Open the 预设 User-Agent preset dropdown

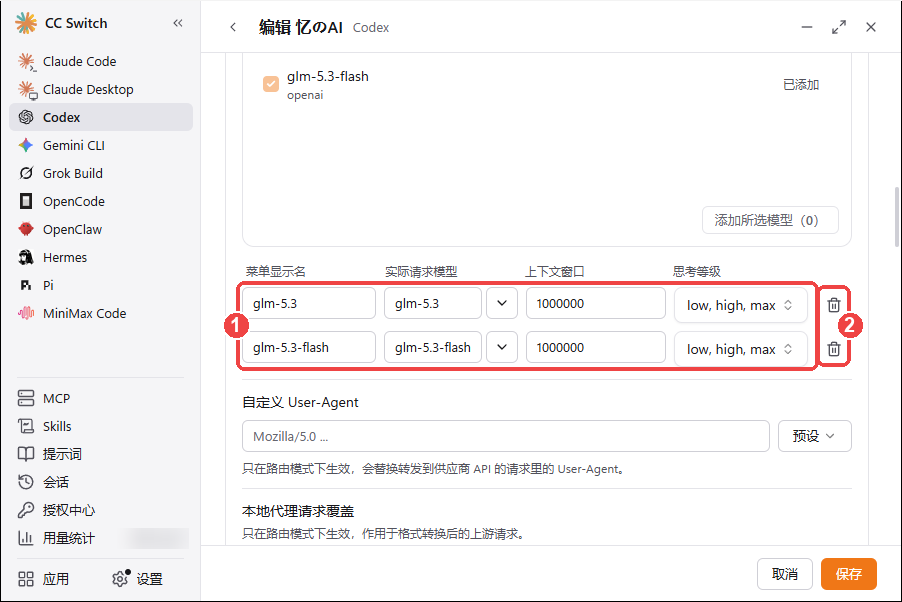tap(814, 436)
